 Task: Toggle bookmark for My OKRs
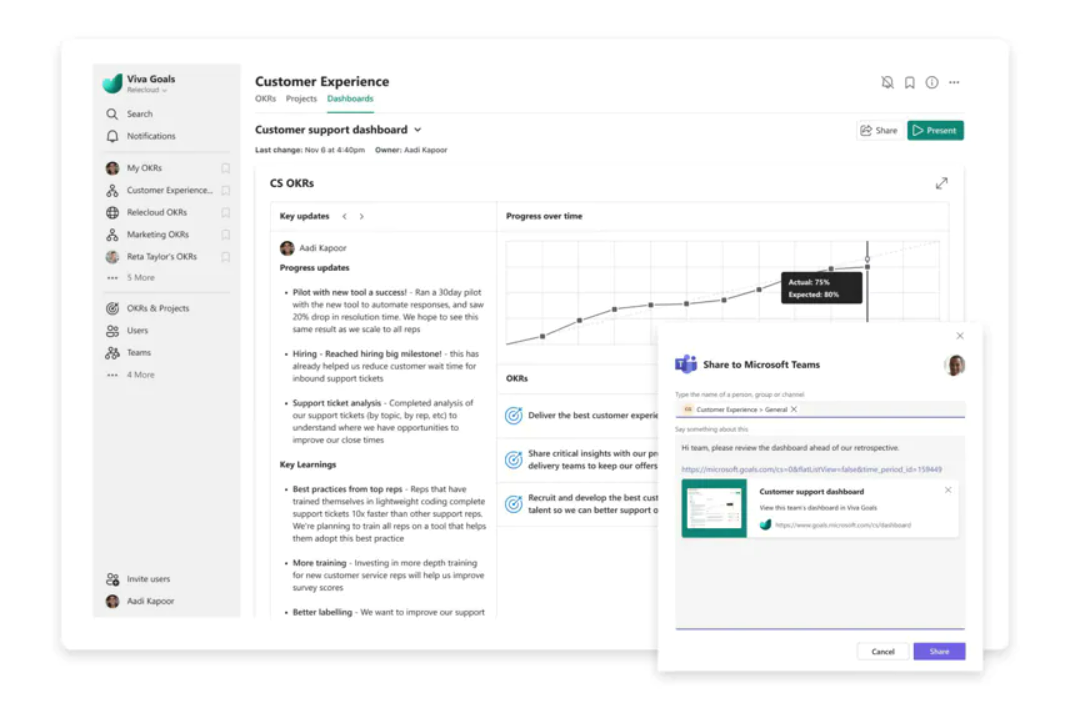click(x=225, y=168)
